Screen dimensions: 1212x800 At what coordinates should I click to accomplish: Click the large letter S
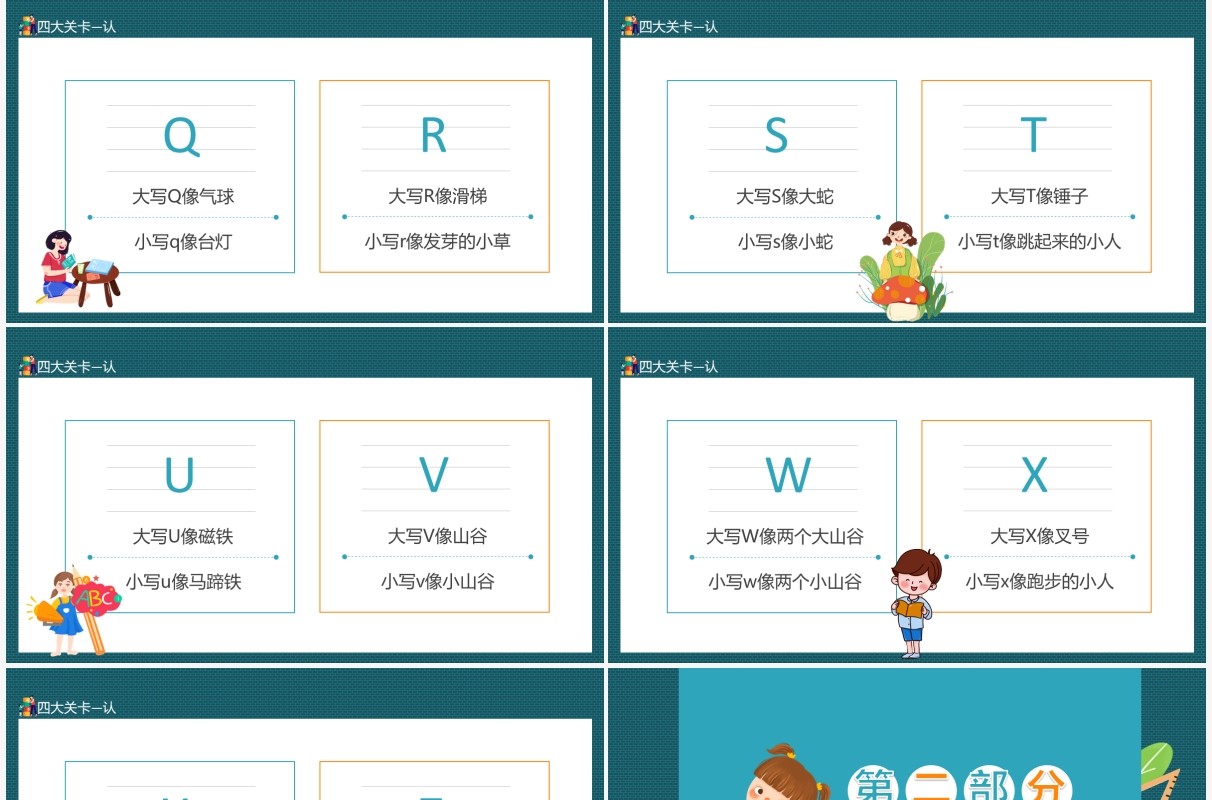(x=776, y=135)
